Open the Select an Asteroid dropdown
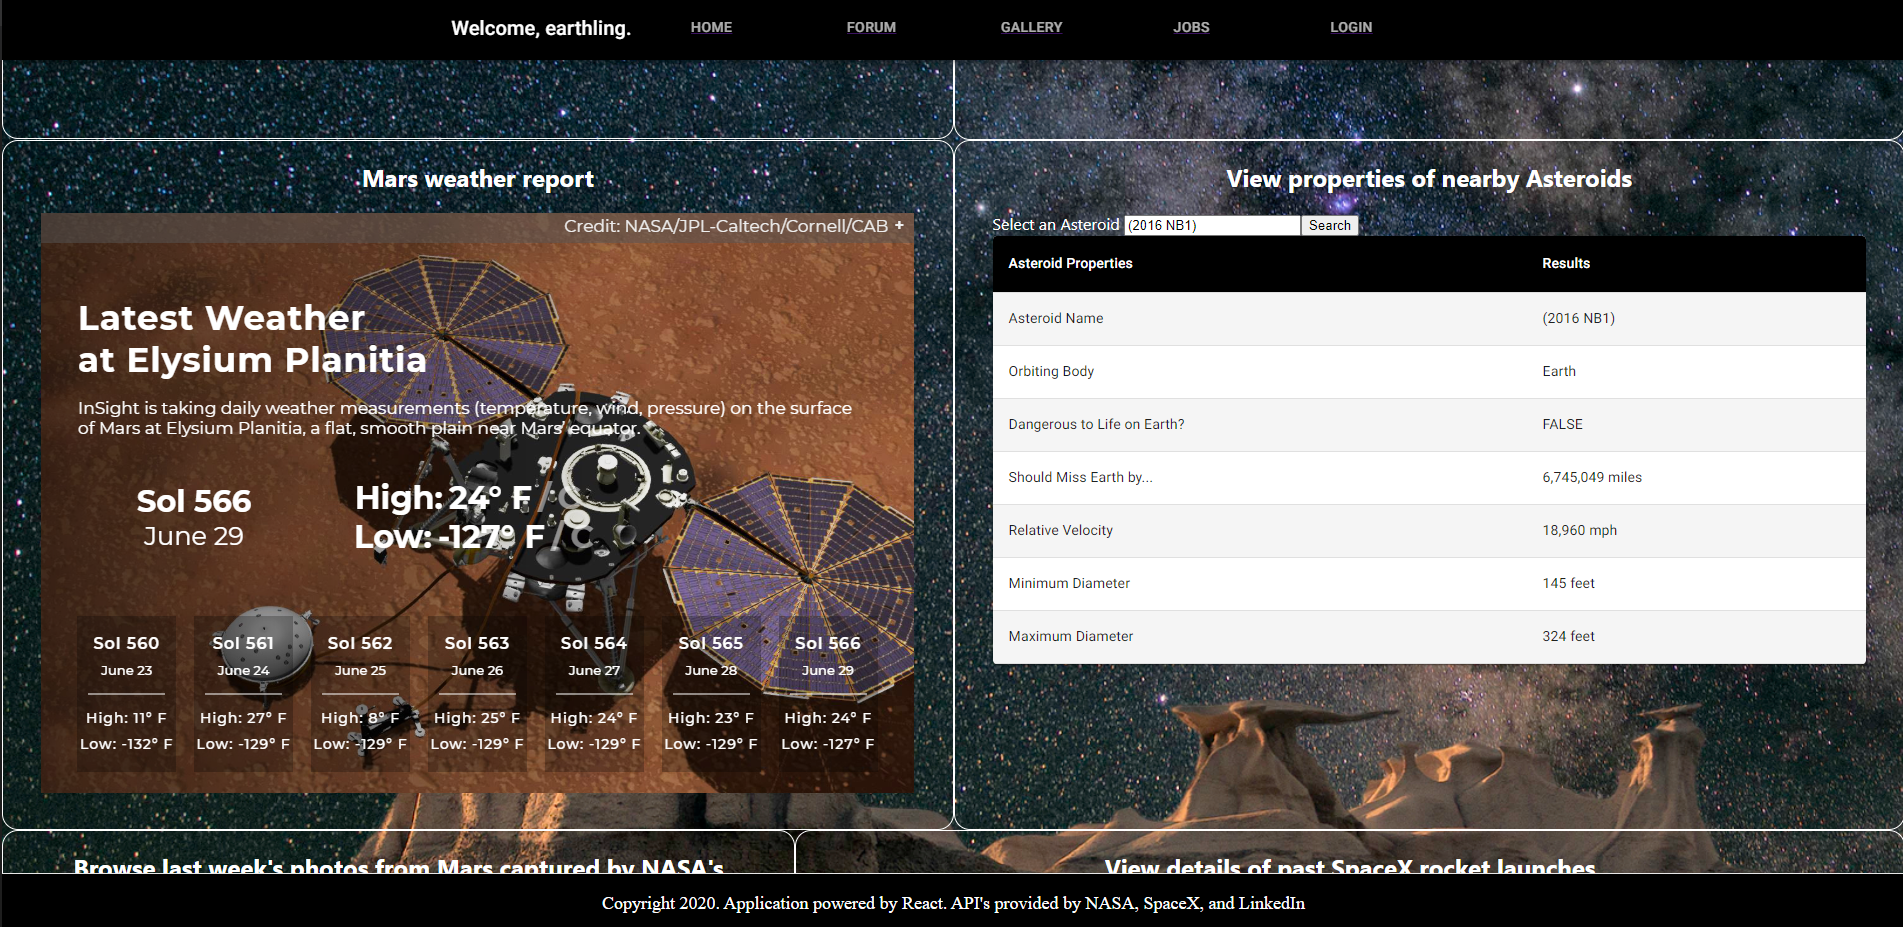1903x927 pixels. (1212, 225)
